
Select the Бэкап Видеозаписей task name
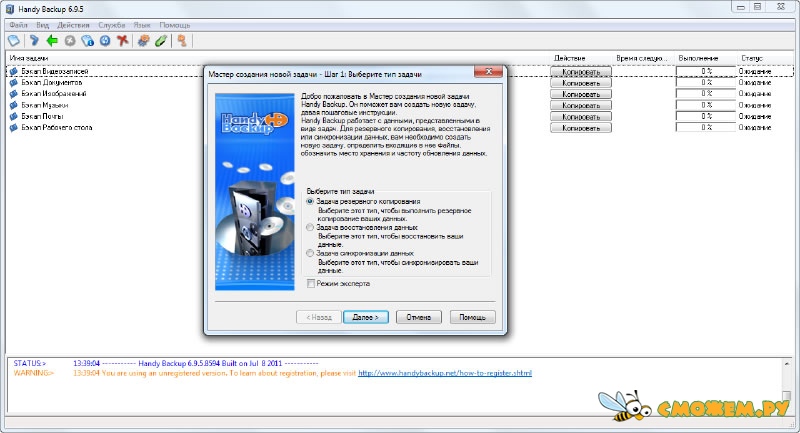tap(55, 71)
